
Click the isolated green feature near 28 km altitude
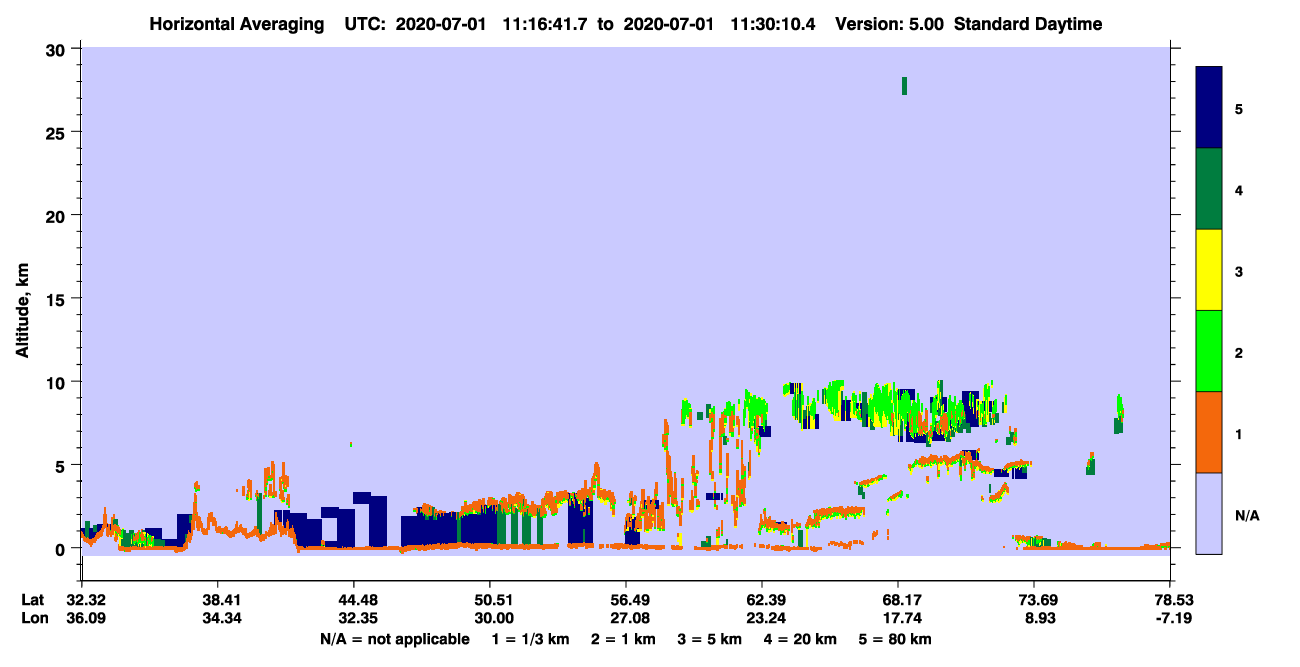(904, 86)
